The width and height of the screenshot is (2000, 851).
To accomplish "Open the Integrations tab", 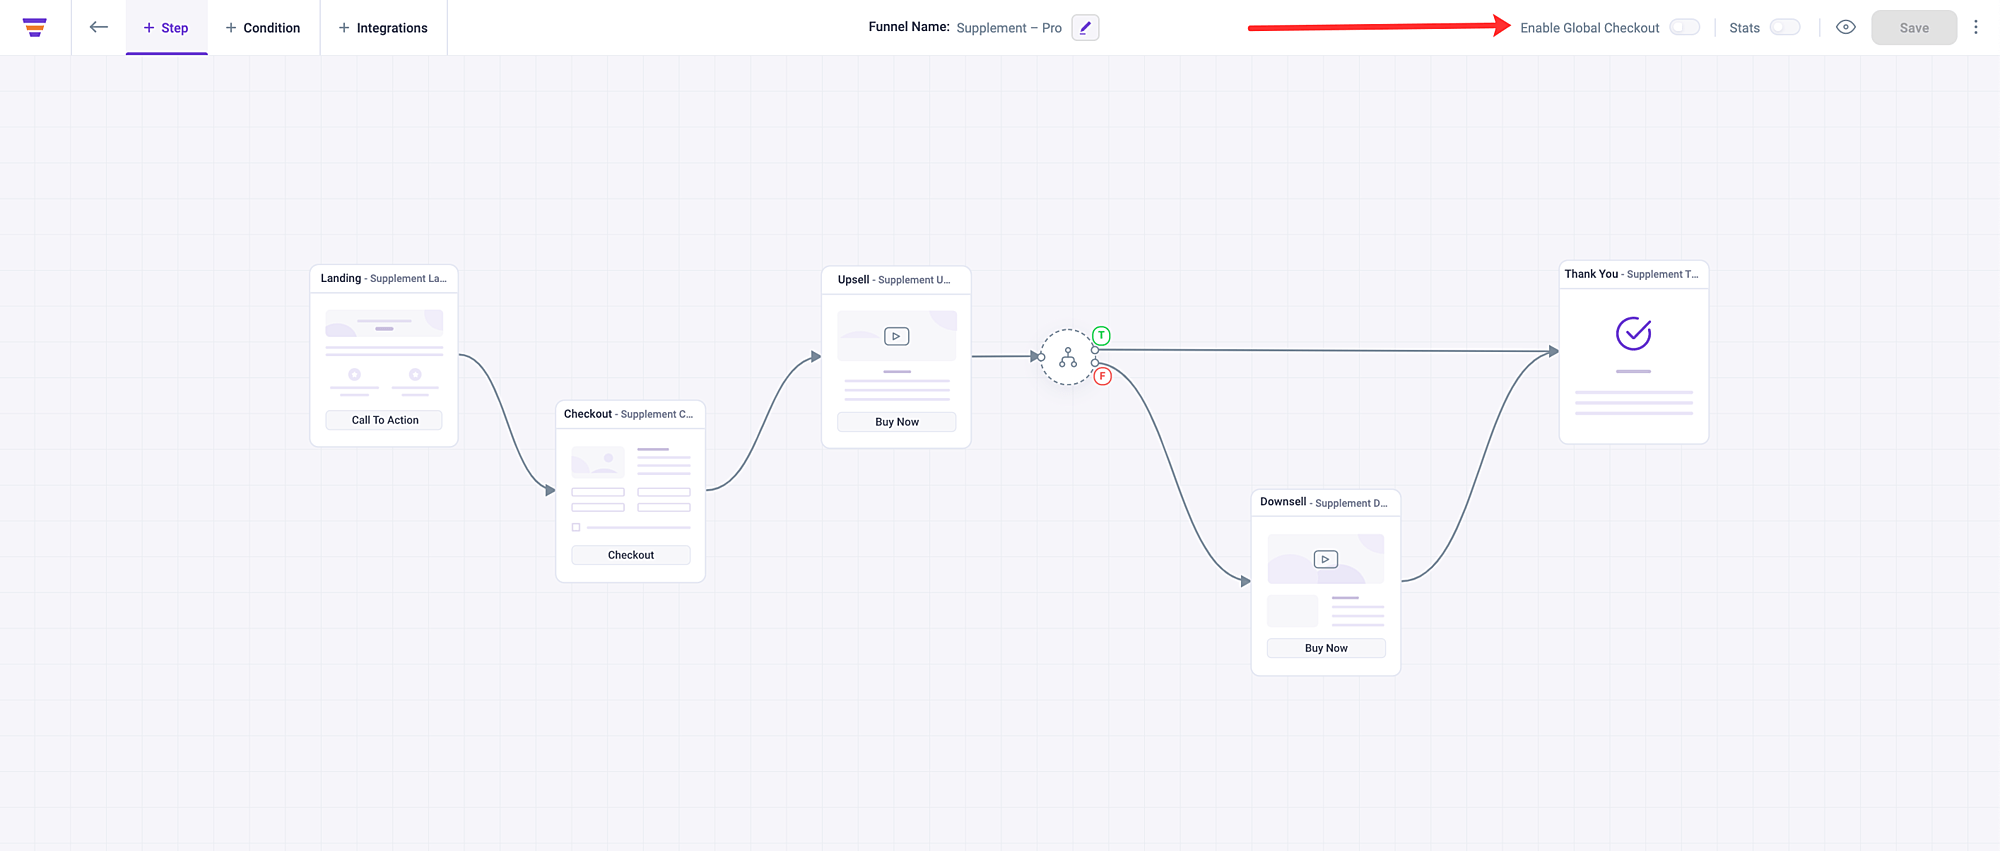I will pyautogui.click(x=383, y=28).
